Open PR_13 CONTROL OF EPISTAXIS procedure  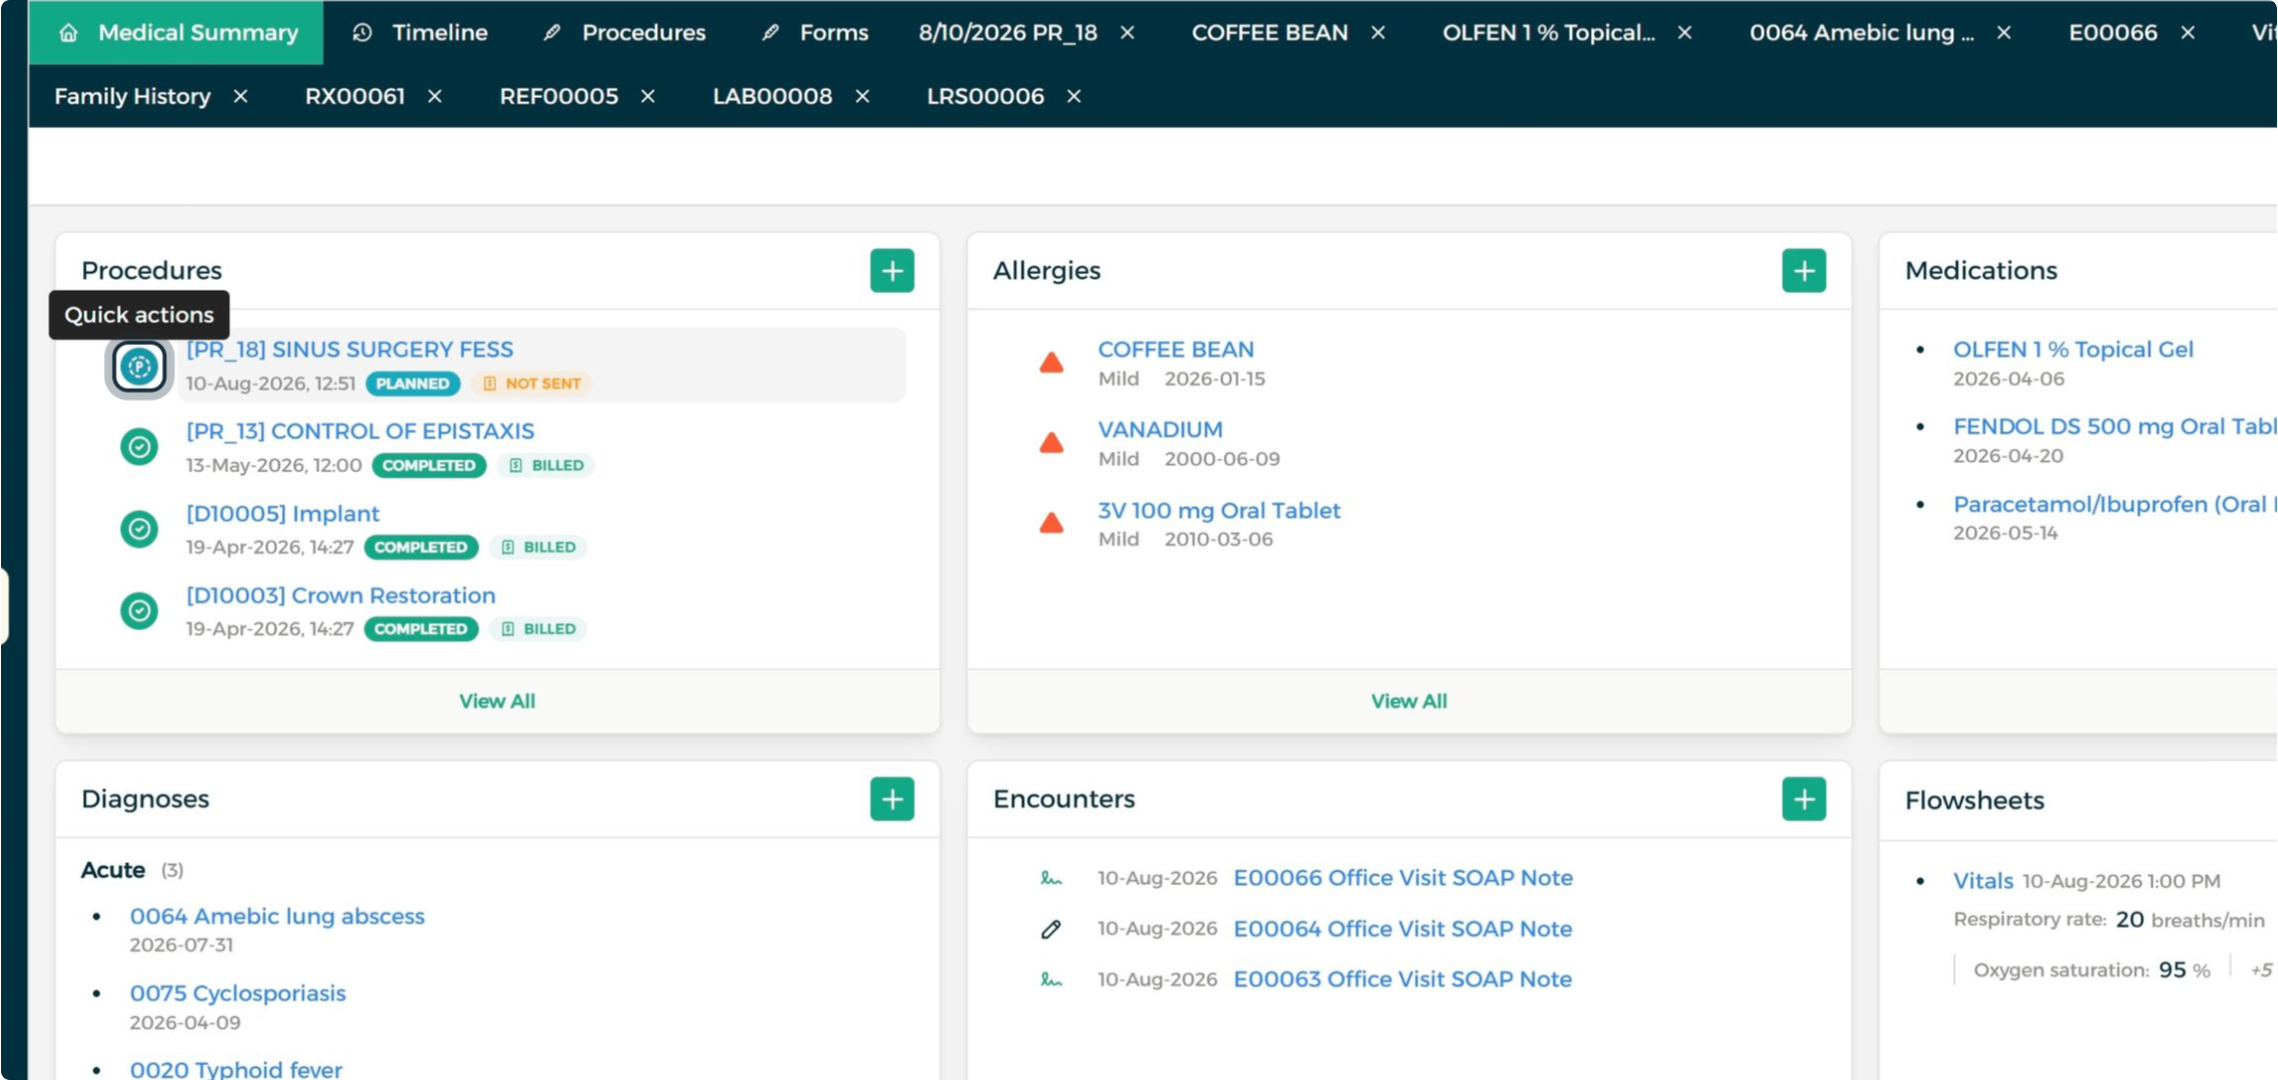point(360,431)
